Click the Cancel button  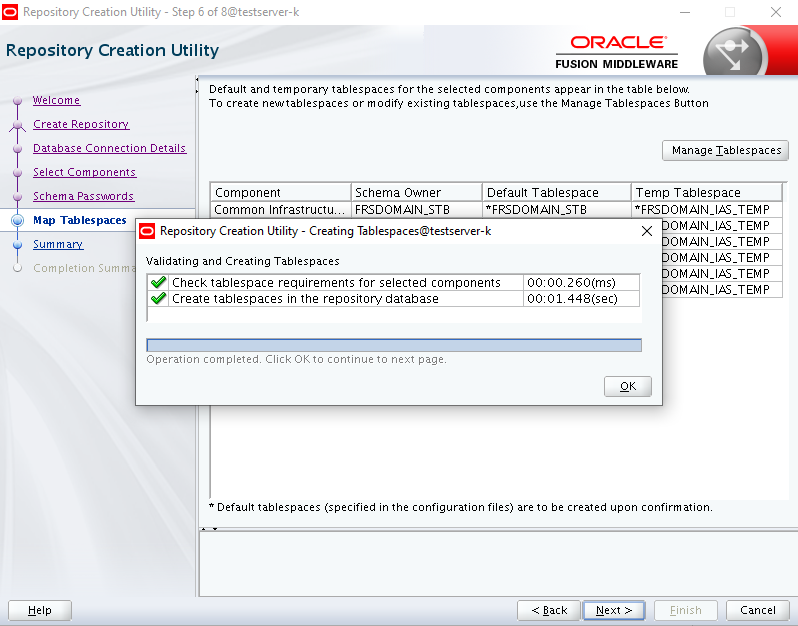[x=757, y=610]
